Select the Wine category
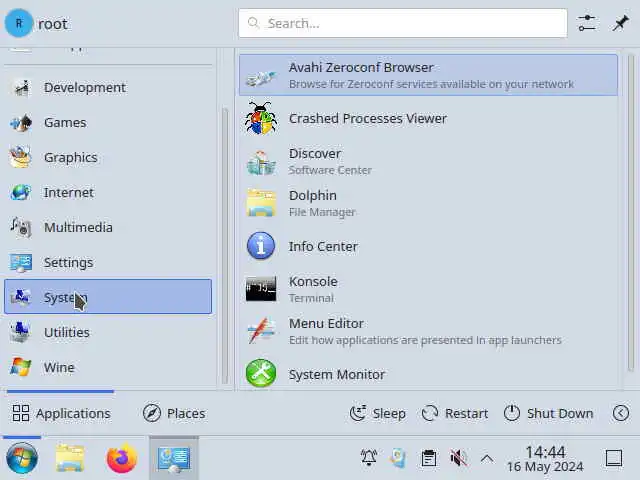Viewport: 640px width, 480px height. (108, 367)
